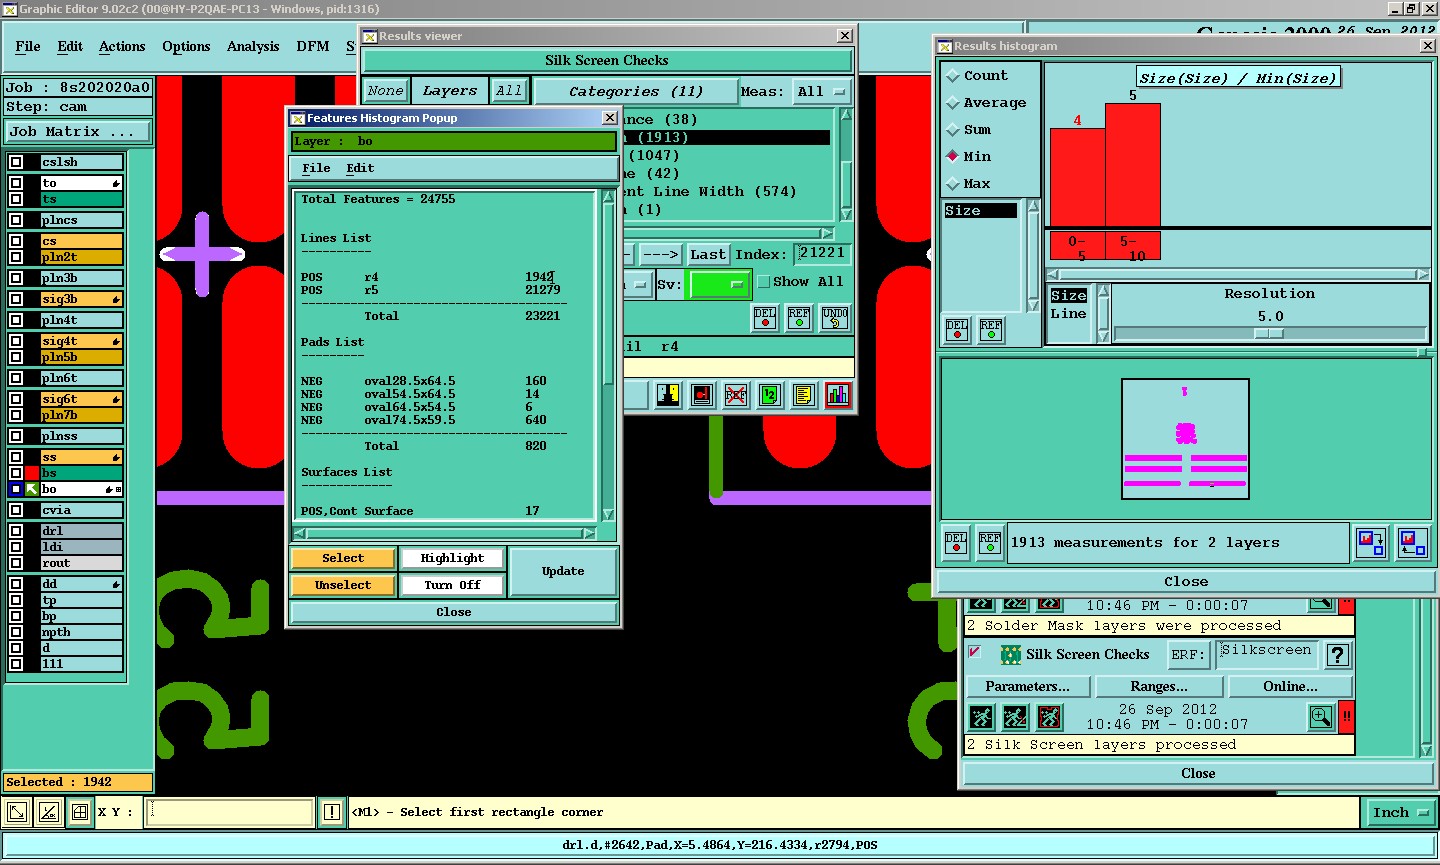Image resolution: width=1440 pixels, height=865 pixels.
Task: Open the Analysis menu
Action: coord(253,47)
